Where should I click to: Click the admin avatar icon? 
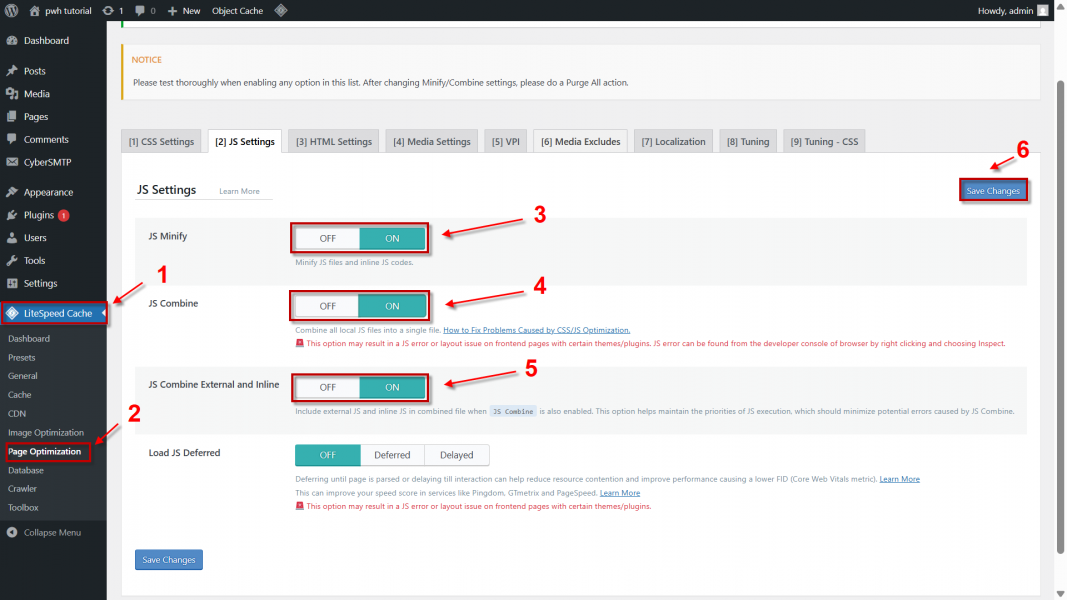[1043, 10]
